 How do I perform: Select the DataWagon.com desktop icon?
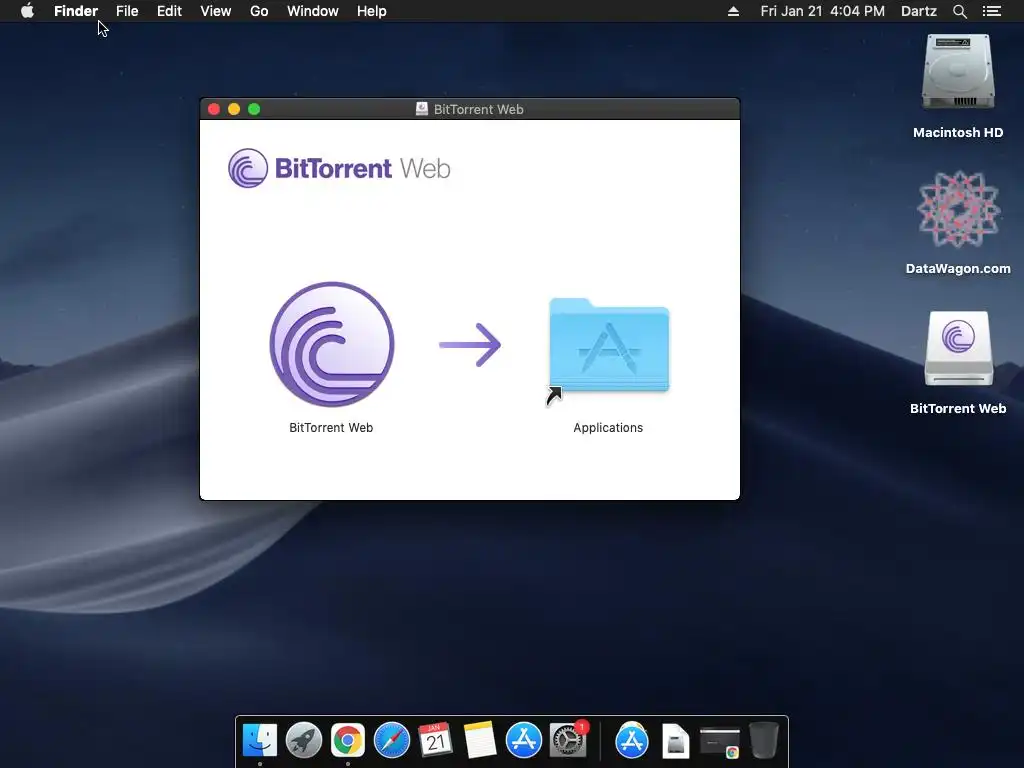click(958, 210)
